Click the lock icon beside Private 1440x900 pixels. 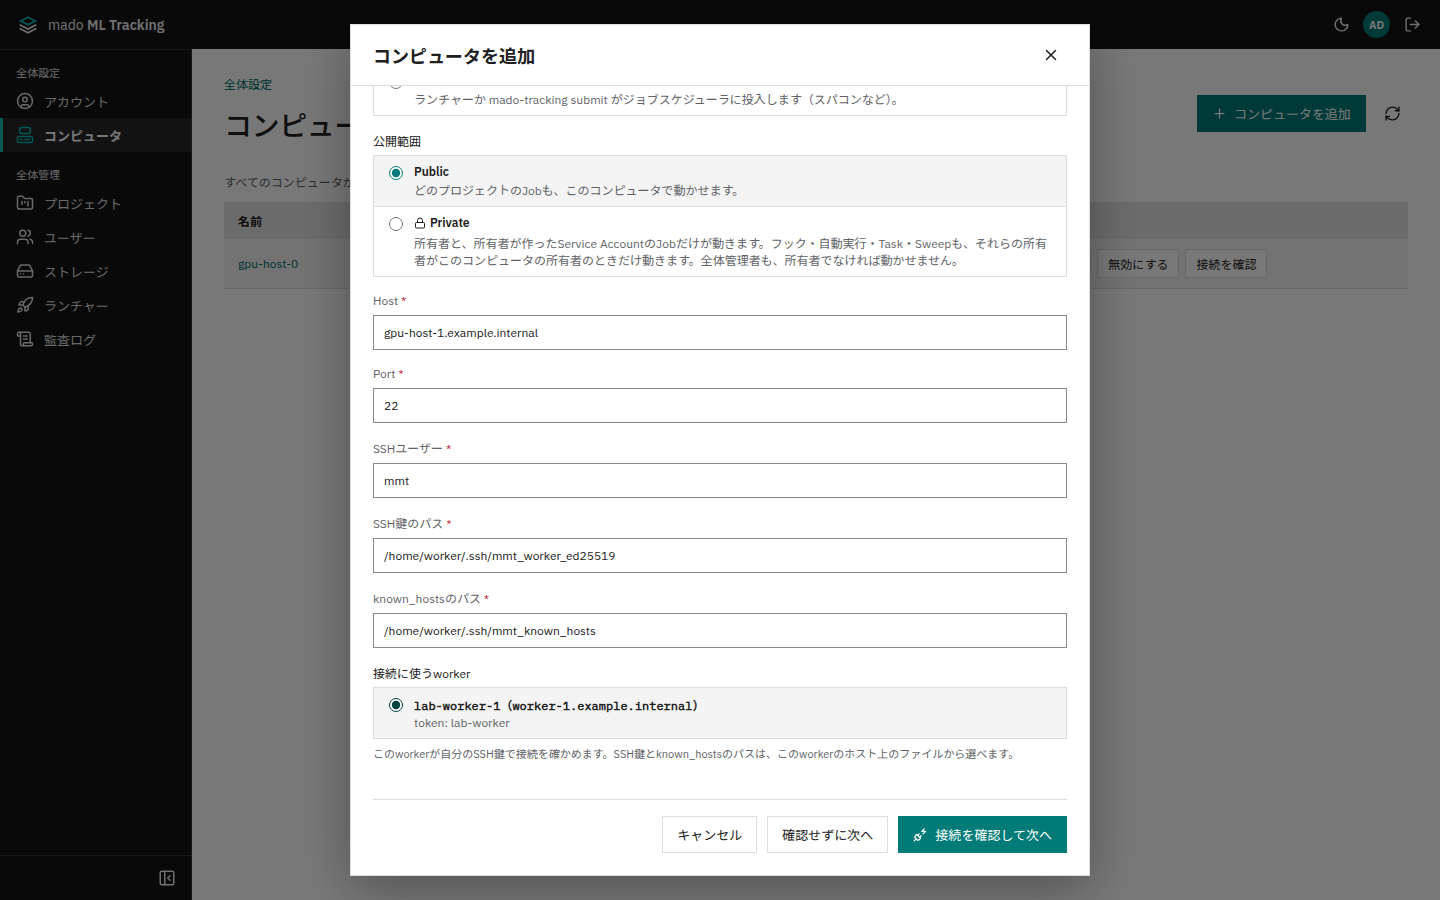point(420,223)
